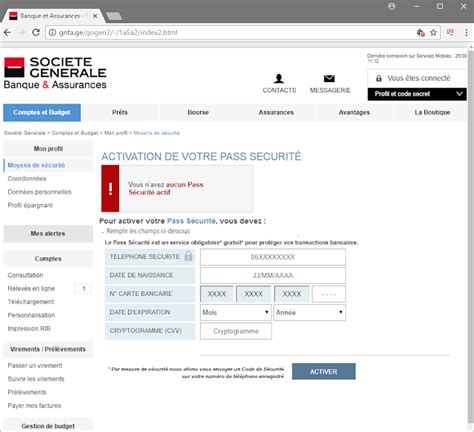Viewport: 474px width, 432px height.
Task: Select La Boutique tab
Action: pyautogui.click(x=432, y=112)
